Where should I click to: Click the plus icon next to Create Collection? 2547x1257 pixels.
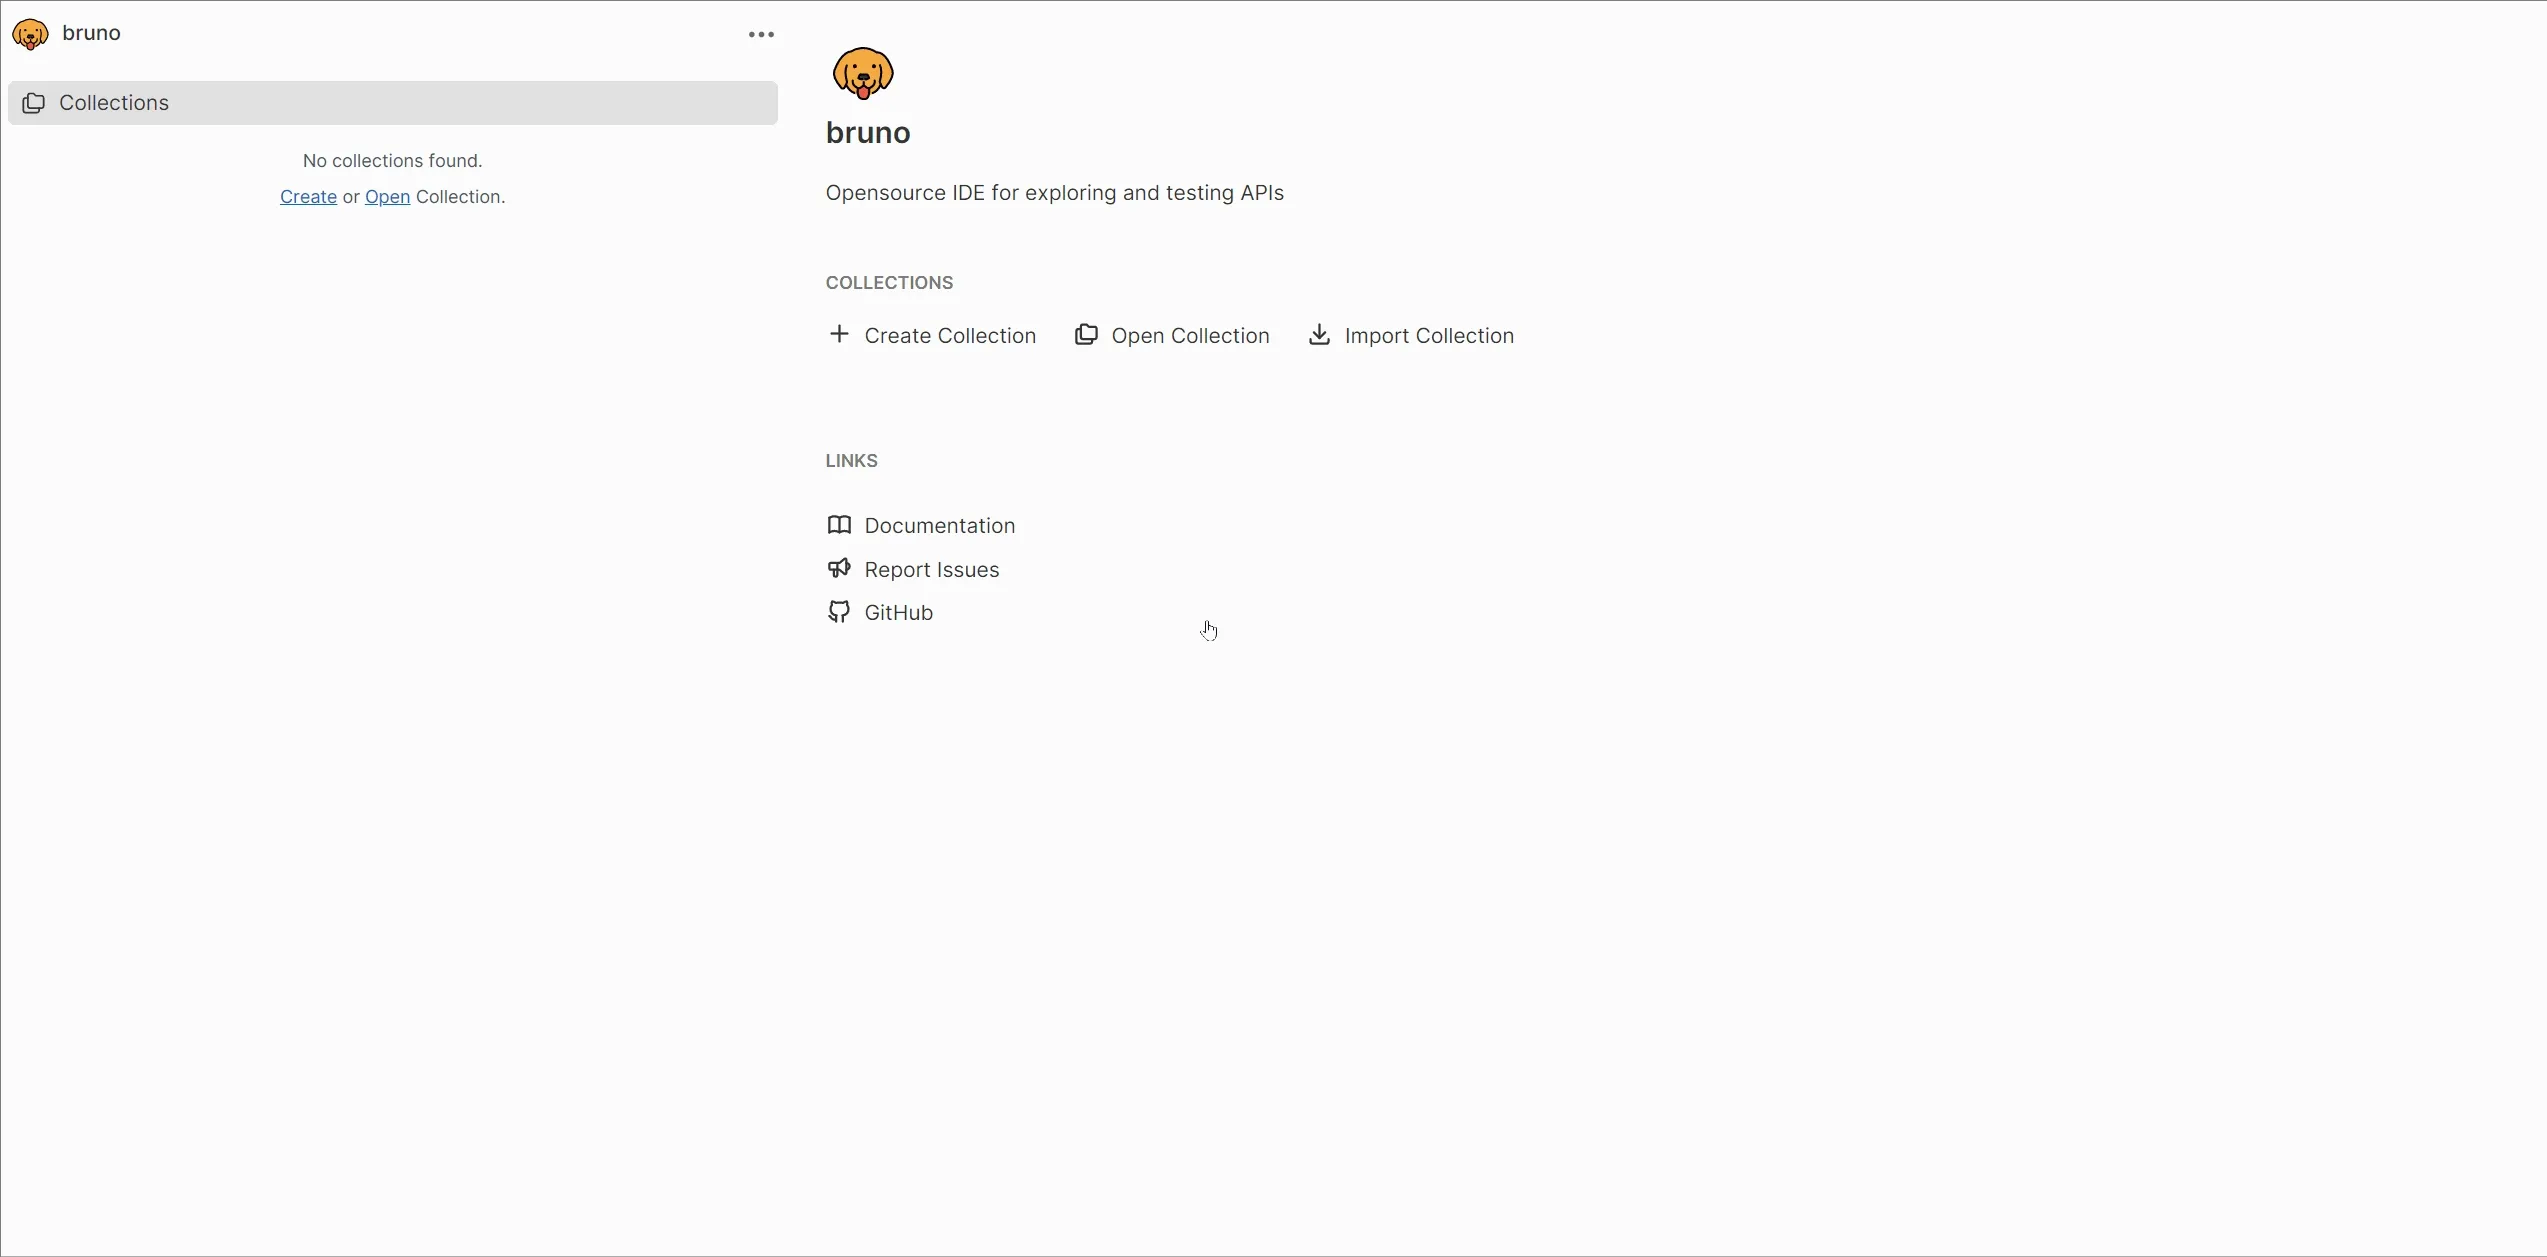click(x=839, y=335)
